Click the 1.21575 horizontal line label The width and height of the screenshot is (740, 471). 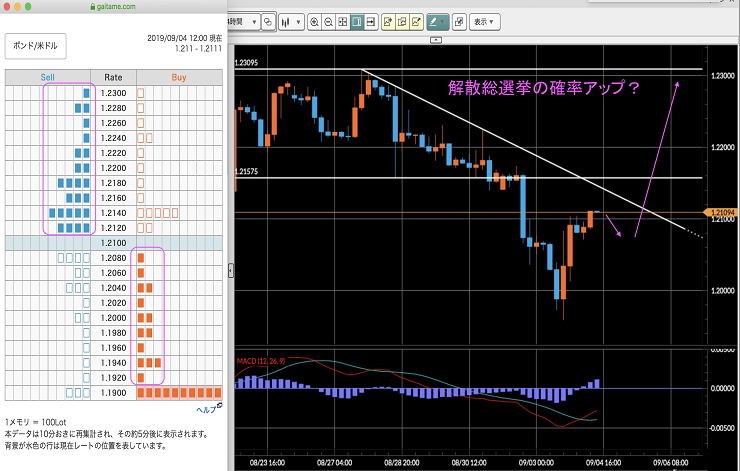247,171
